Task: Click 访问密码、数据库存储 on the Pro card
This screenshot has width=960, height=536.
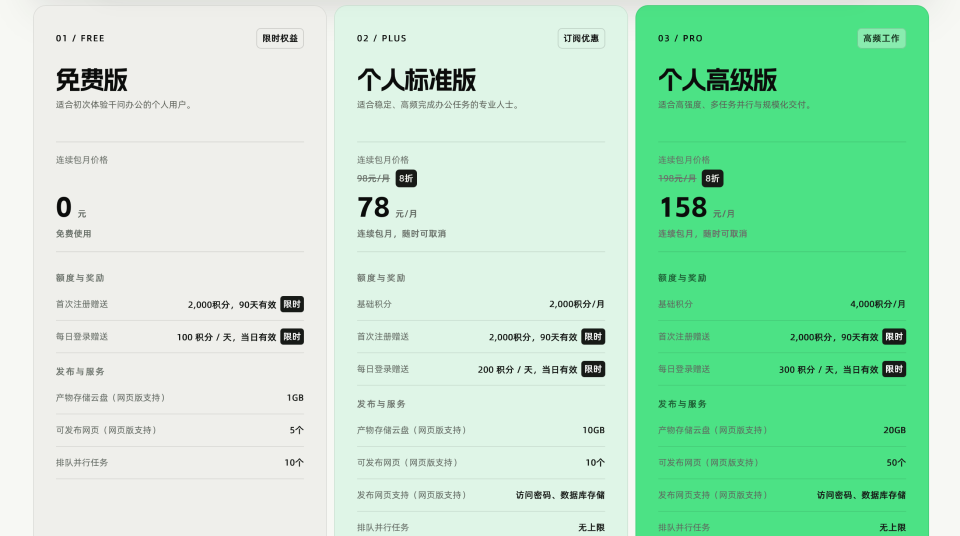Action: pos(861,495)
